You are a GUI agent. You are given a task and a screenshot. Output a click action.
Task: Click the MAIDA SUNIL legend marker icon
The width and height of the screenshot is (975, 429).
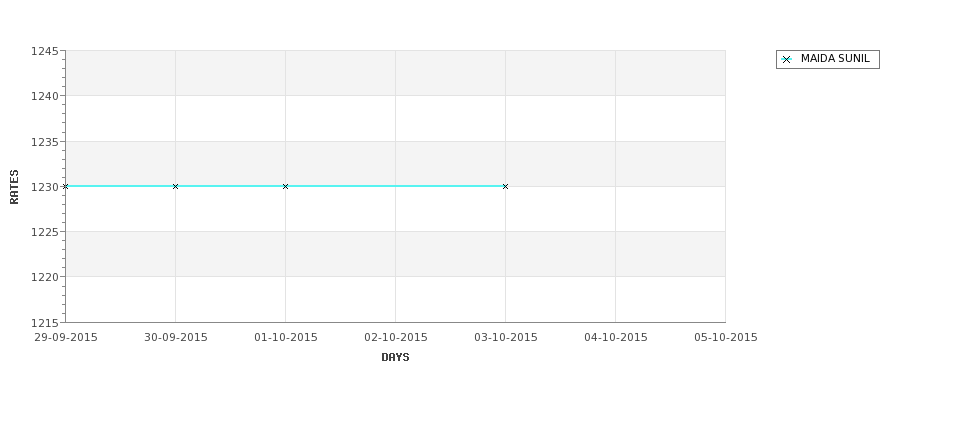click(x=787, y=60)
